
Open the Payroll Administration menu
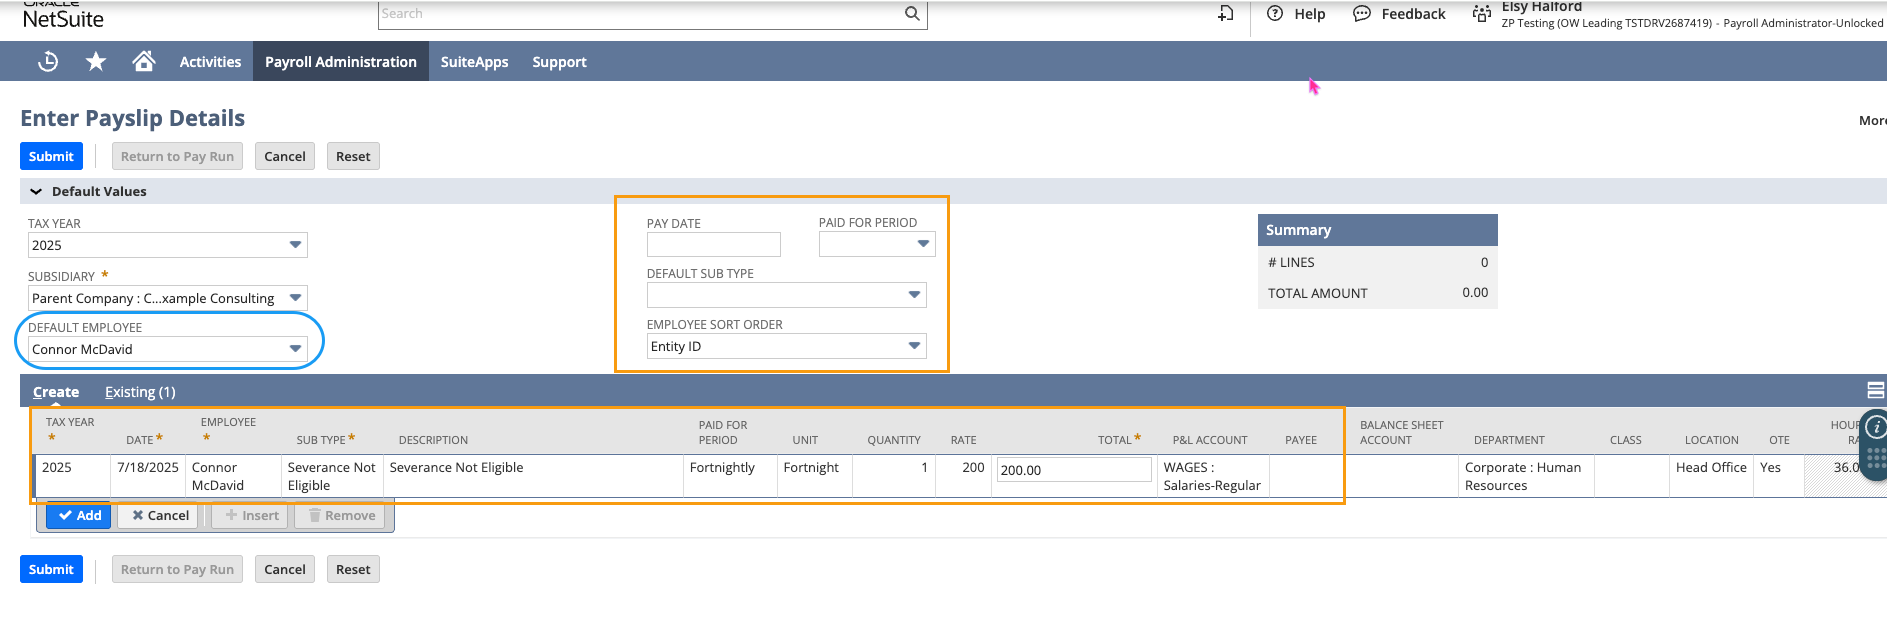[x=341, y=62]
